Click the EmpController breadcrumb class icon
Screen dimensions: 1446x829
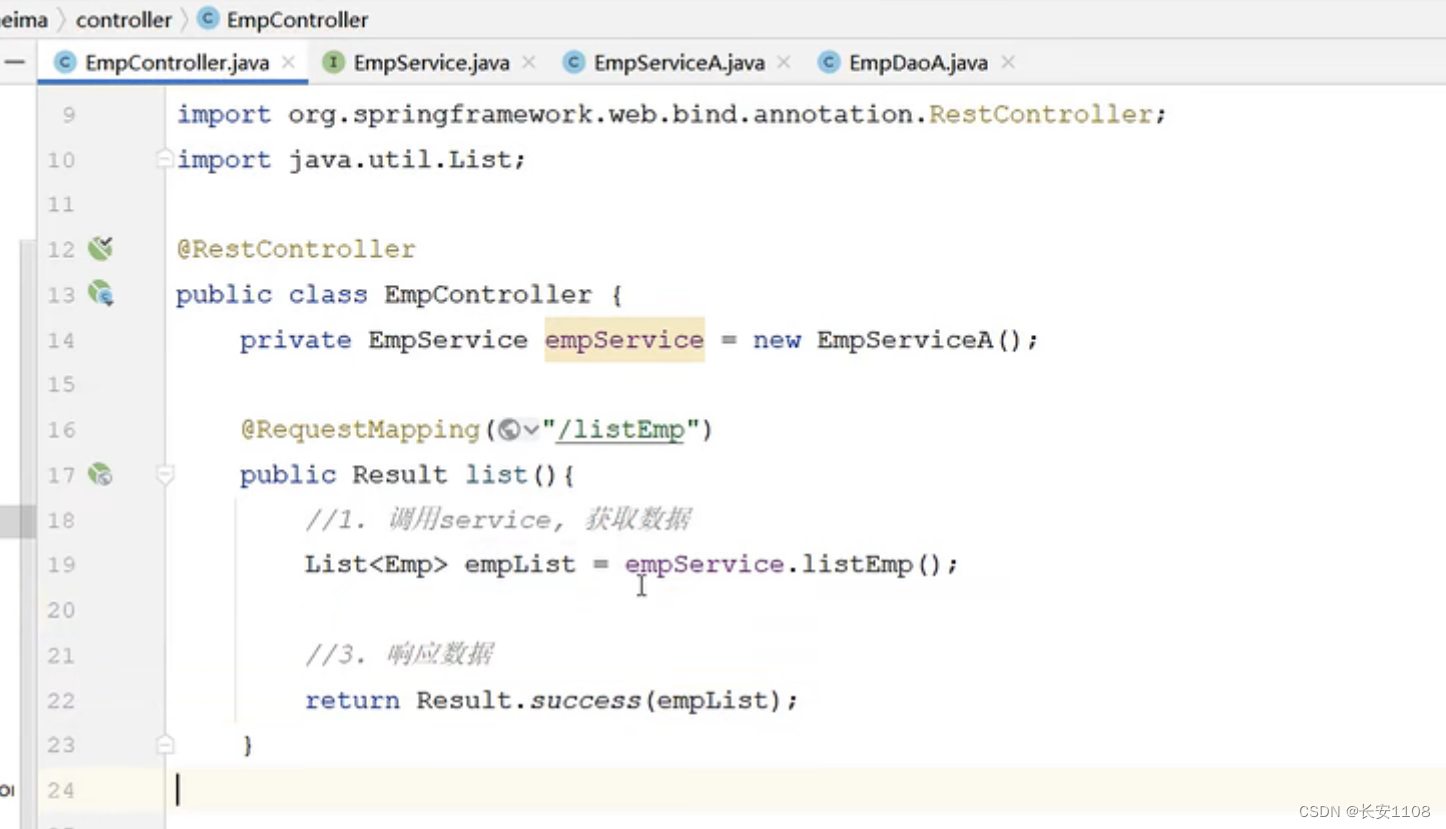(208, 19)
